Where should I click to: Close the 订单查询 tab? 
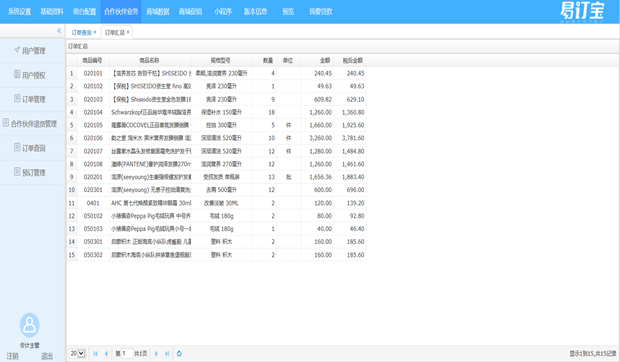(95, 32)
